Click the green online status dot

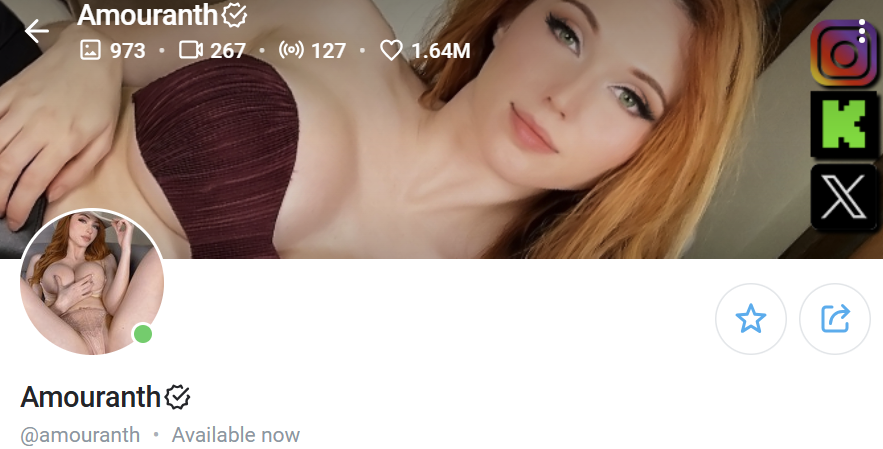[142, 334]
